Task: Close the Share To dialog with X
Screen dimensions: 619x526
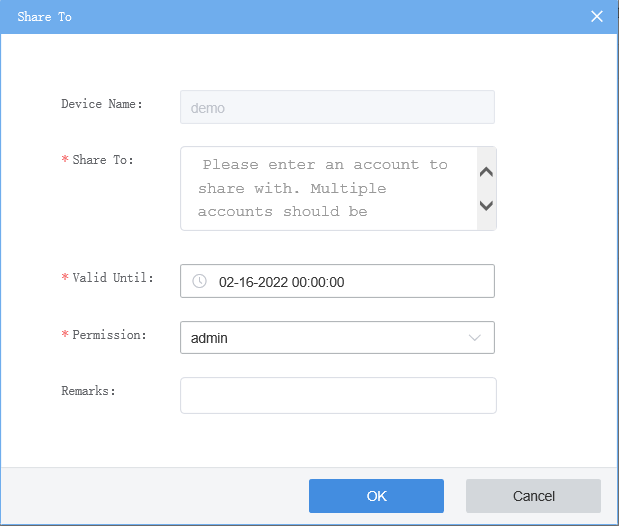Action: click(597, 17)
